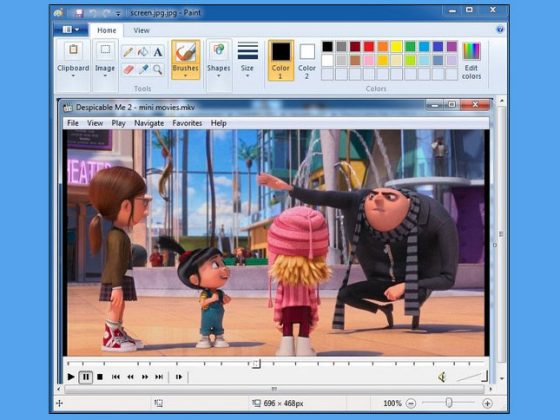Viewport: 560px width, 420px height.
Task: Click the video seek bar thumb
Action: (256, 364)
